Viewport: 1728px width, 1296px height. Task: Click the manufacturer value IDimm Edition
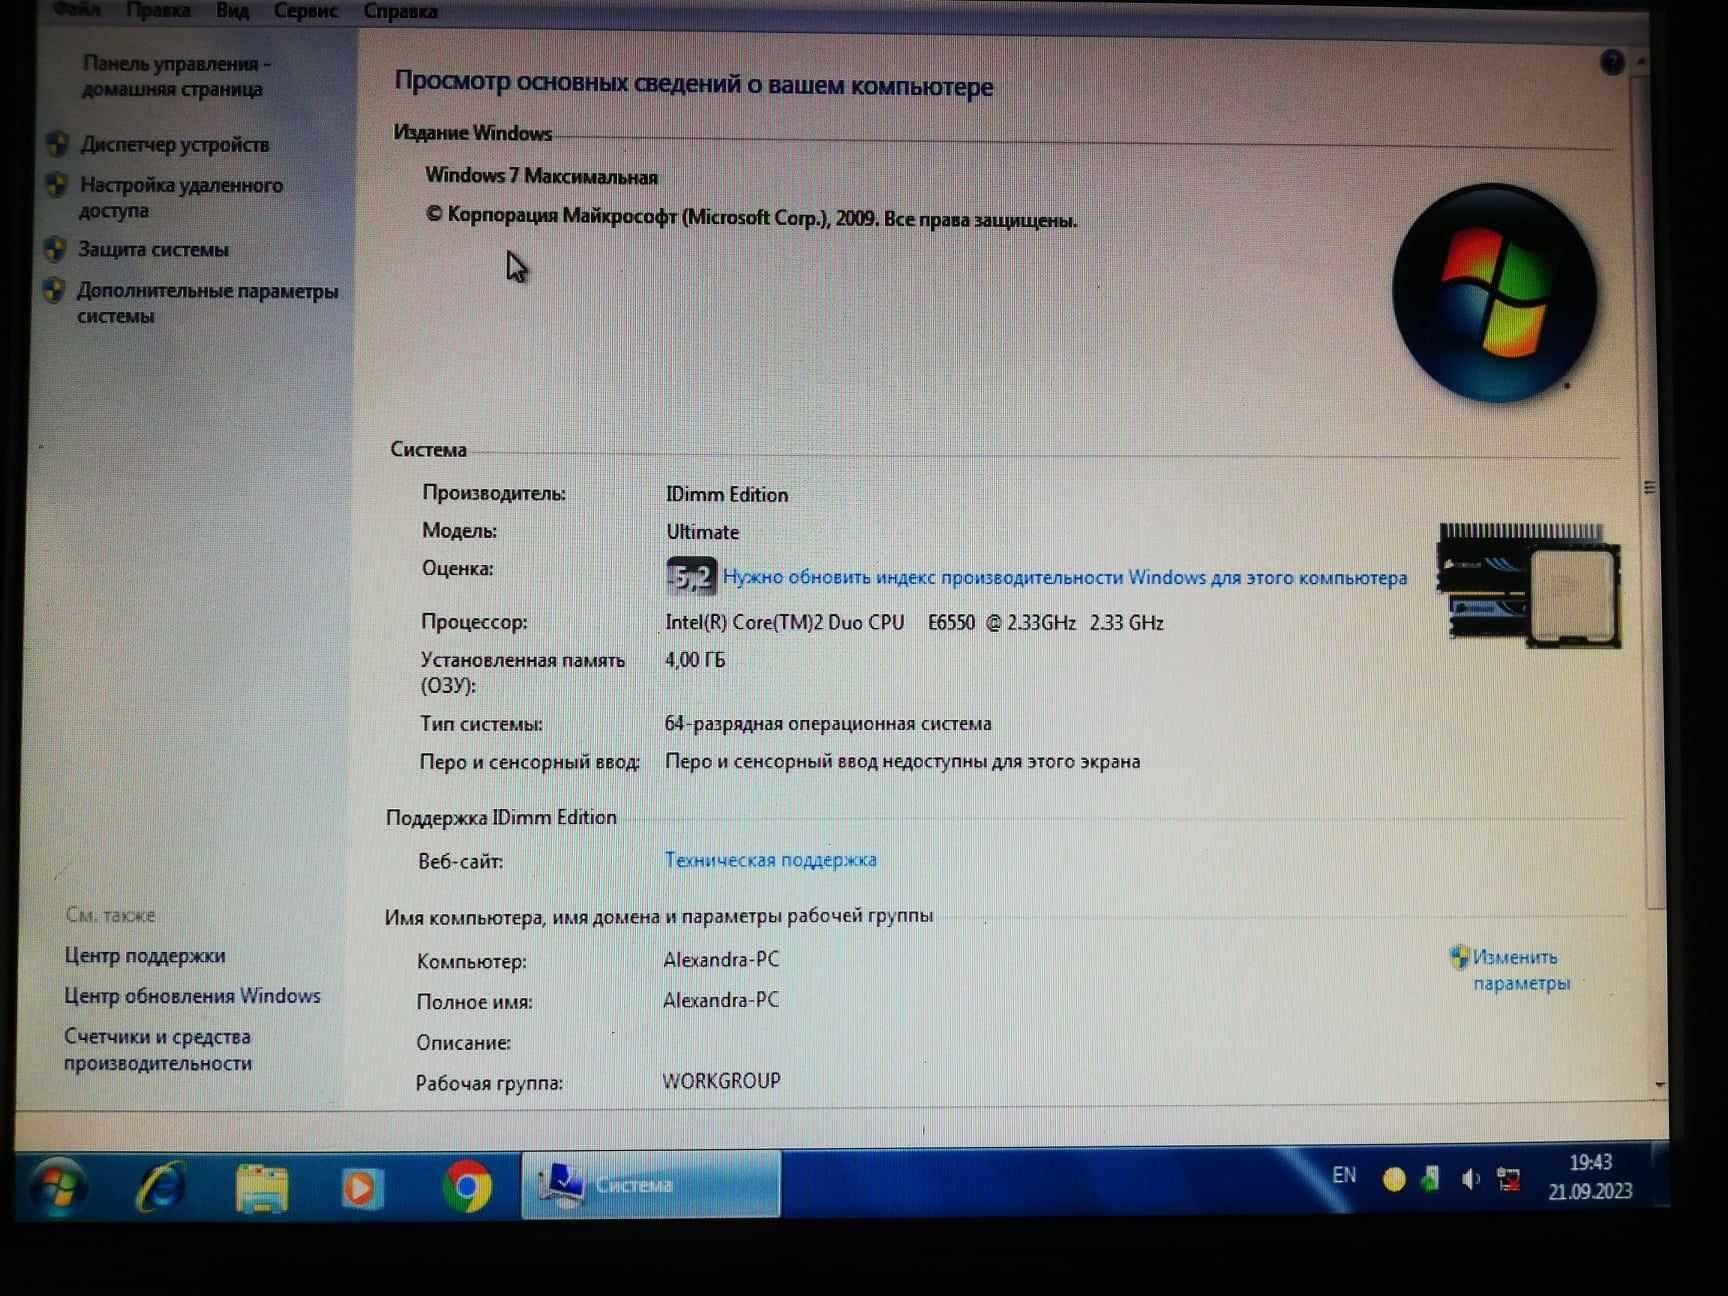click(x=727, y=494)
